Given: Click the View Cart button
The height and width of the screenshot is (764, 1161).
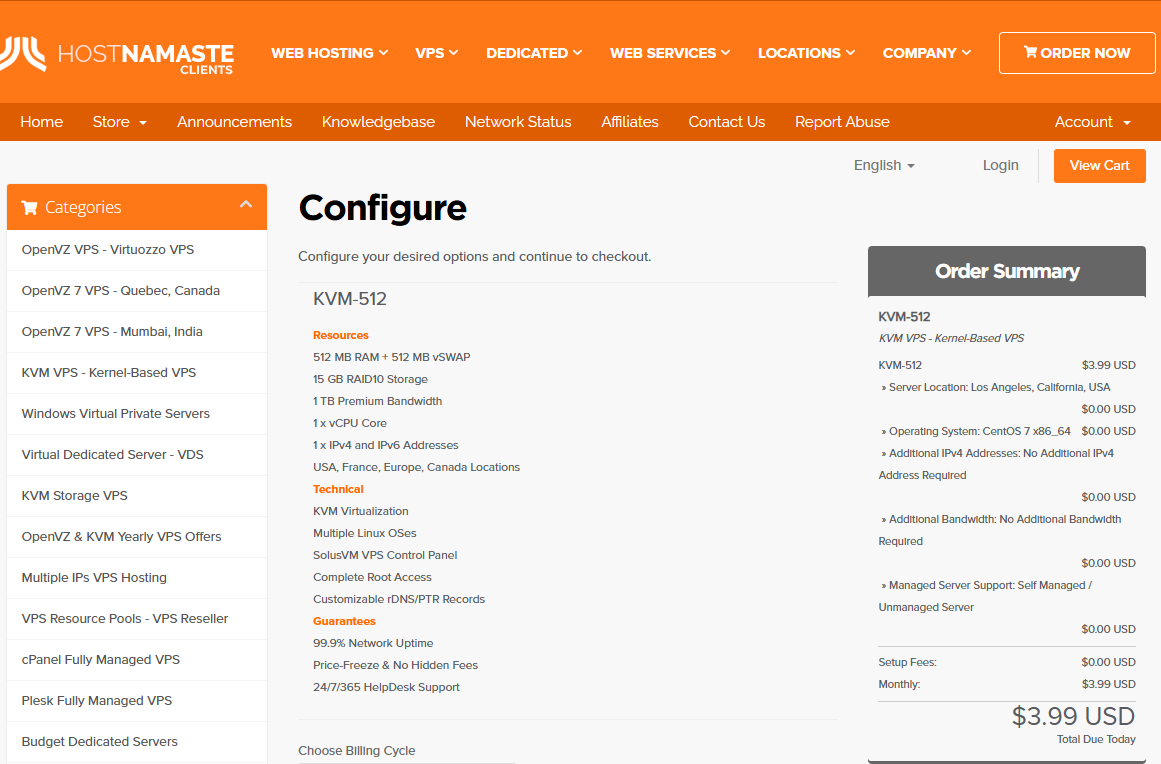Looking at the screenshot, I should pos(1100,166).
